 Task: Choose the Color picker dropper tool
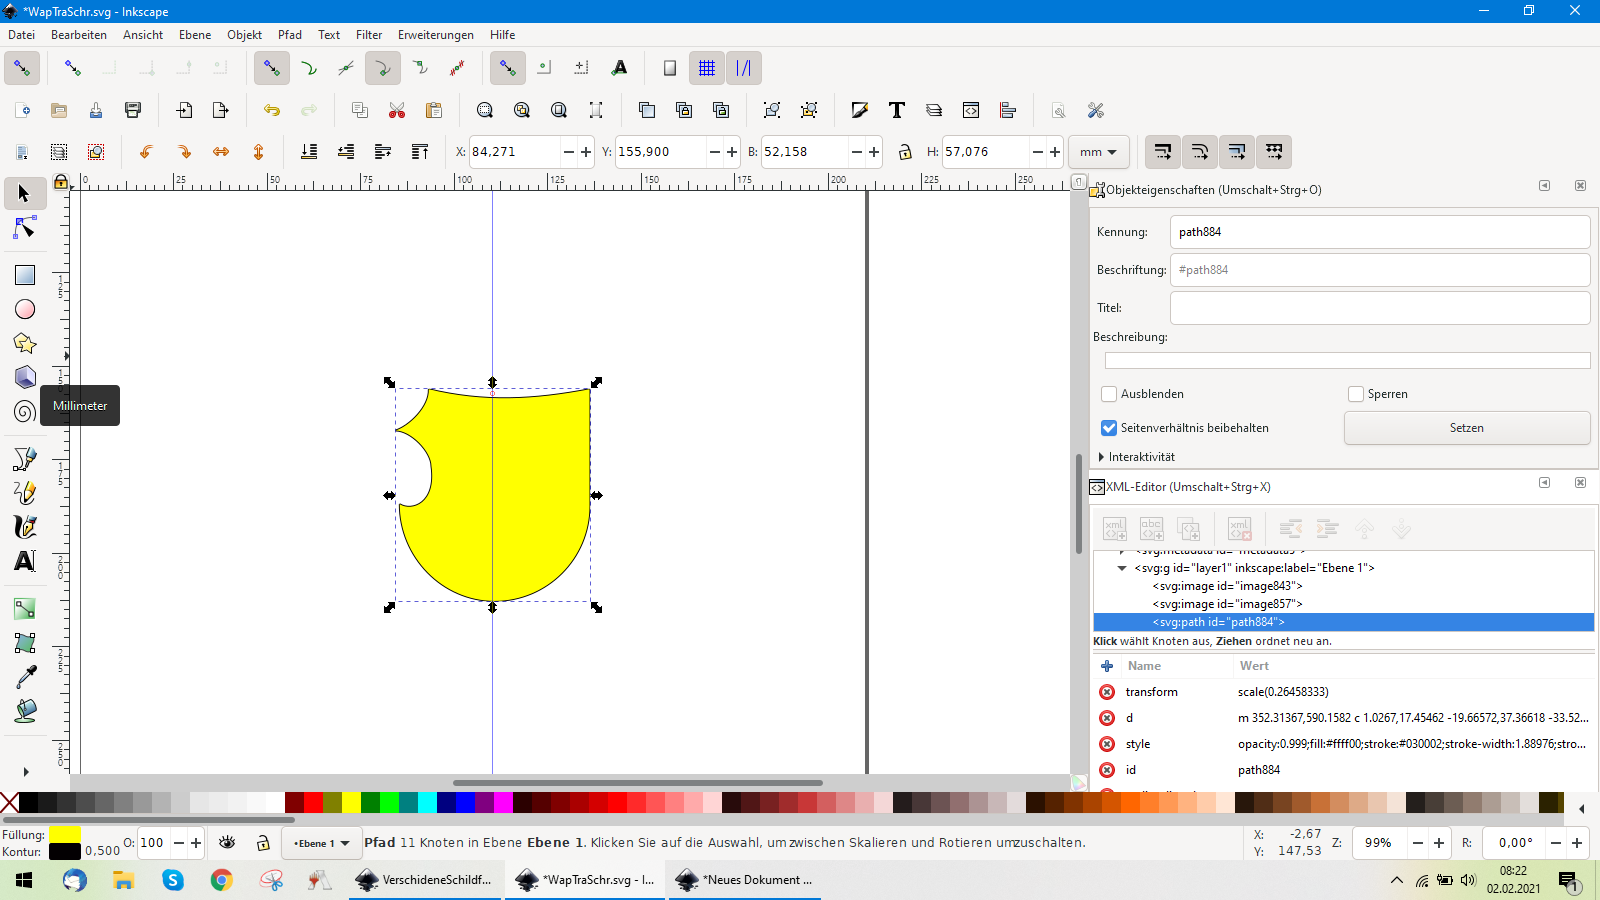[25, 677]
